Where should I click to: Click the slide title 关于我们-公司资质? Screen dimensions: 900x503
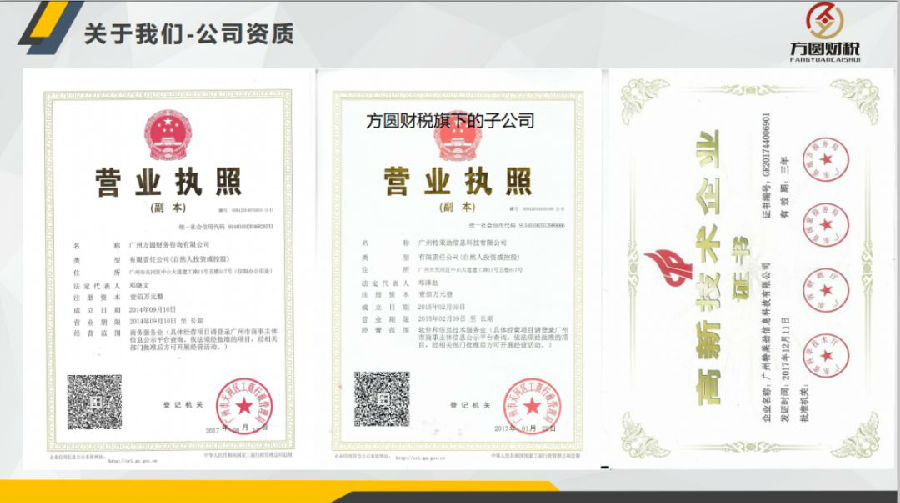click(x=188, y=33)
